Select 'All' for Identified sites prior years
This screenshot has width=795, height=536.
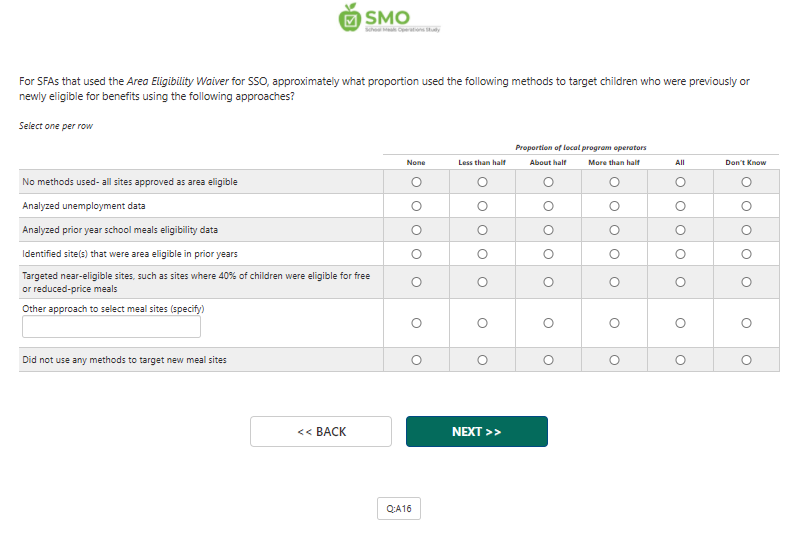click(680, 254)
